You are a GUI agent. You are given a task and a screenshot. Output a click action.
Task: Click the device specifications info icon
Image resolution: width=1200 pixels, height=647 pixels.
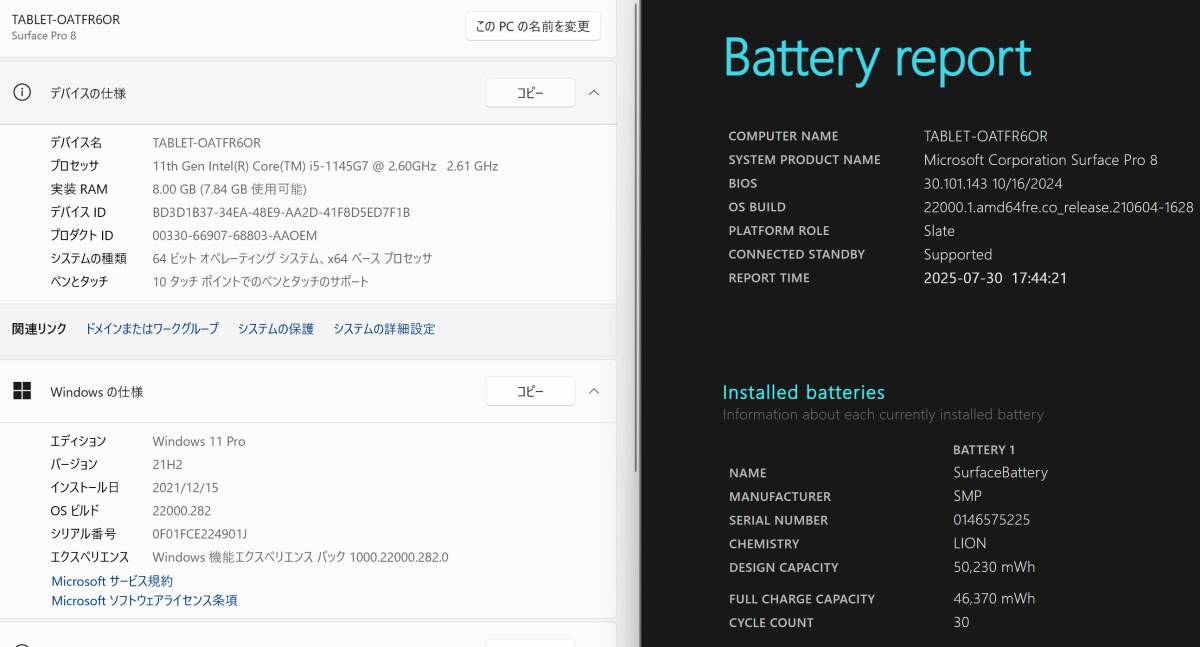tap(22, 93)
